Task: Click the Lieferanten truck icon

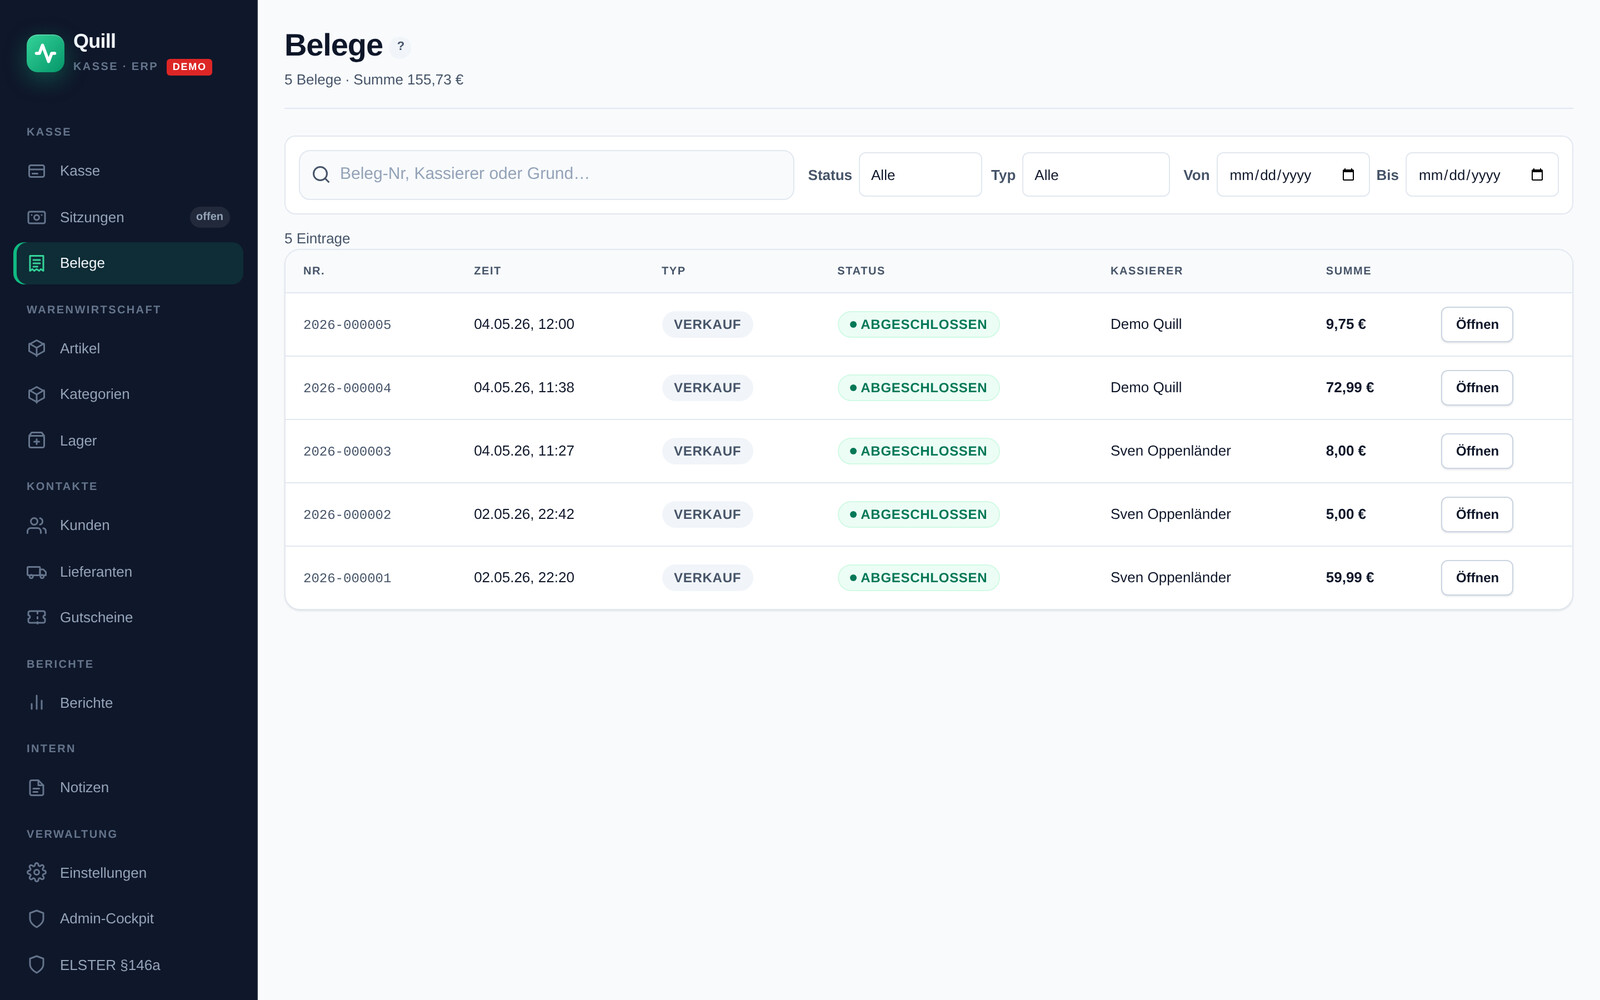Action: click(37, 572)
